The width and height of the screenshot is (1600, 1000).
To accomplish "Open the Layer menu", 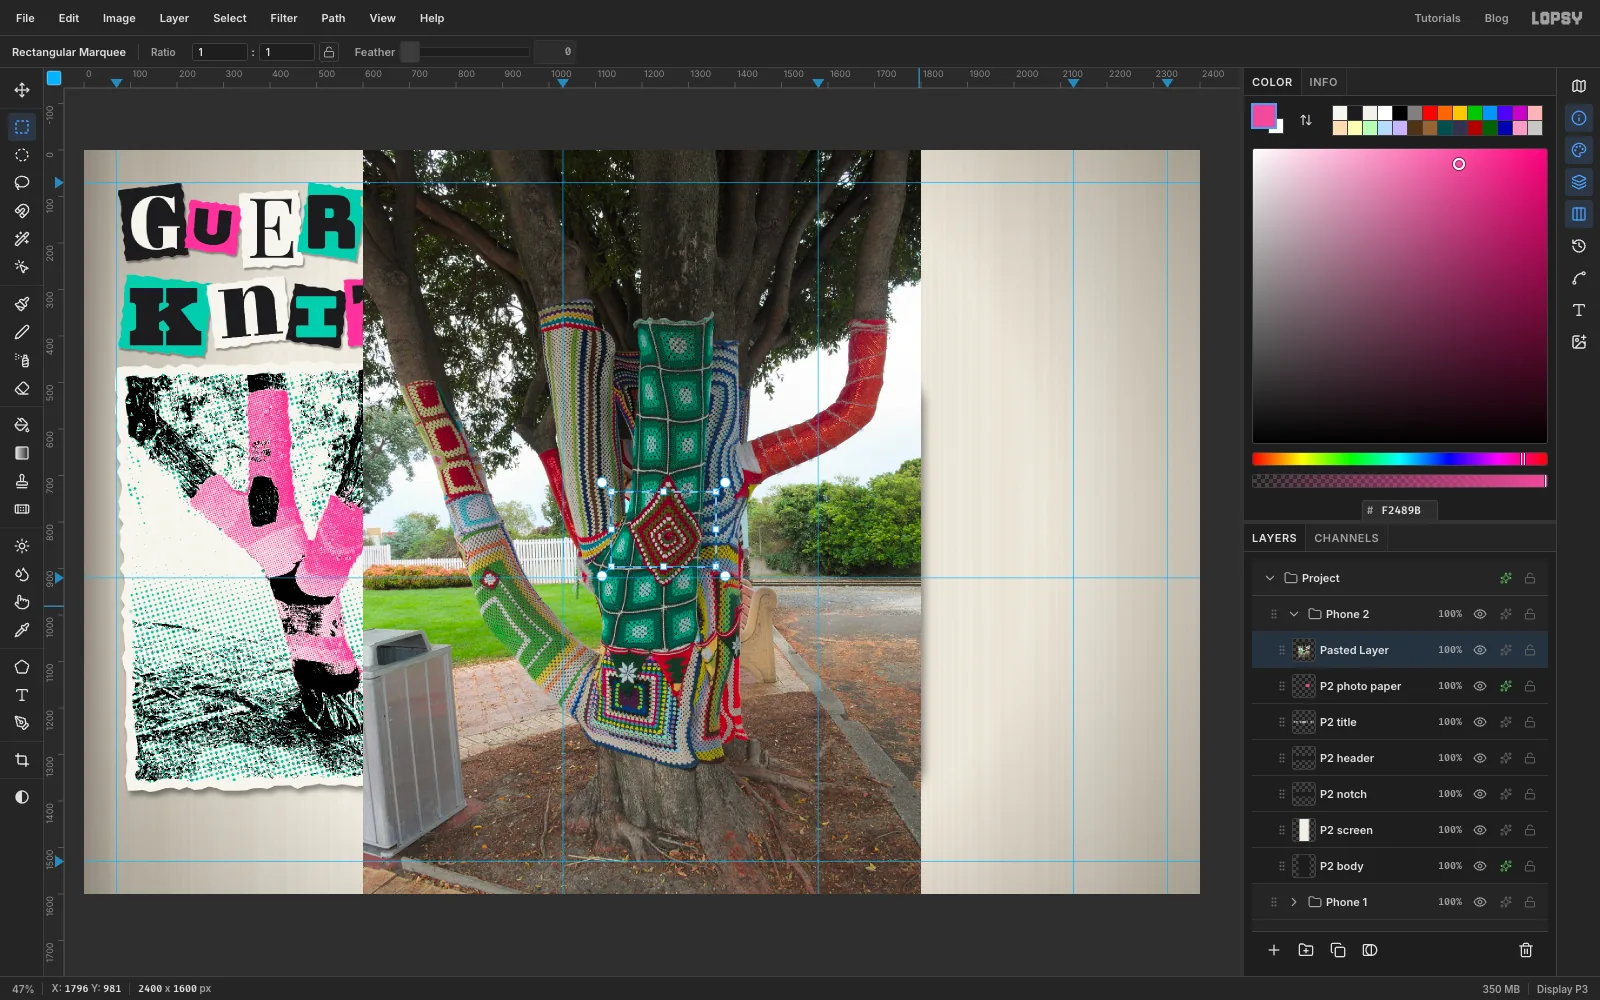I will tap(174, 18).
